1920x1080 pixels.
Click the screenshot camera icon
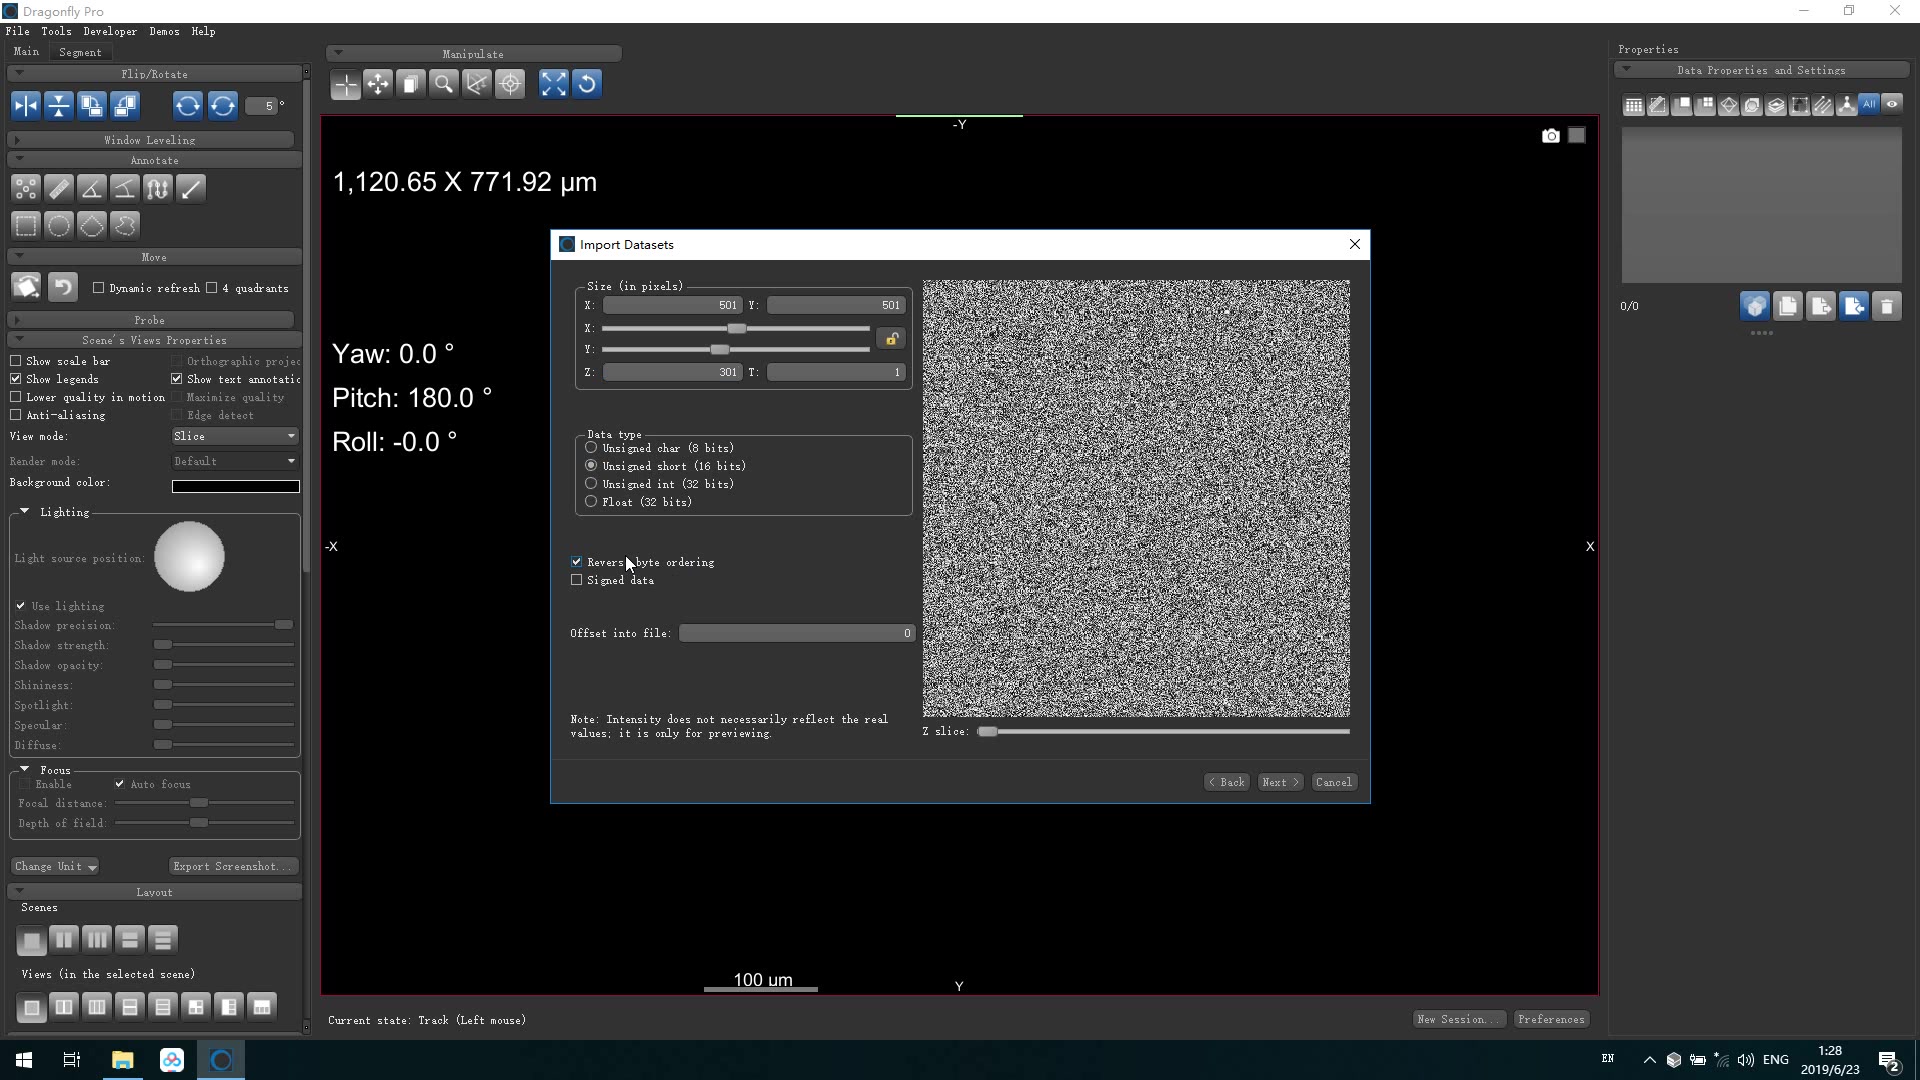[1550, 136]
